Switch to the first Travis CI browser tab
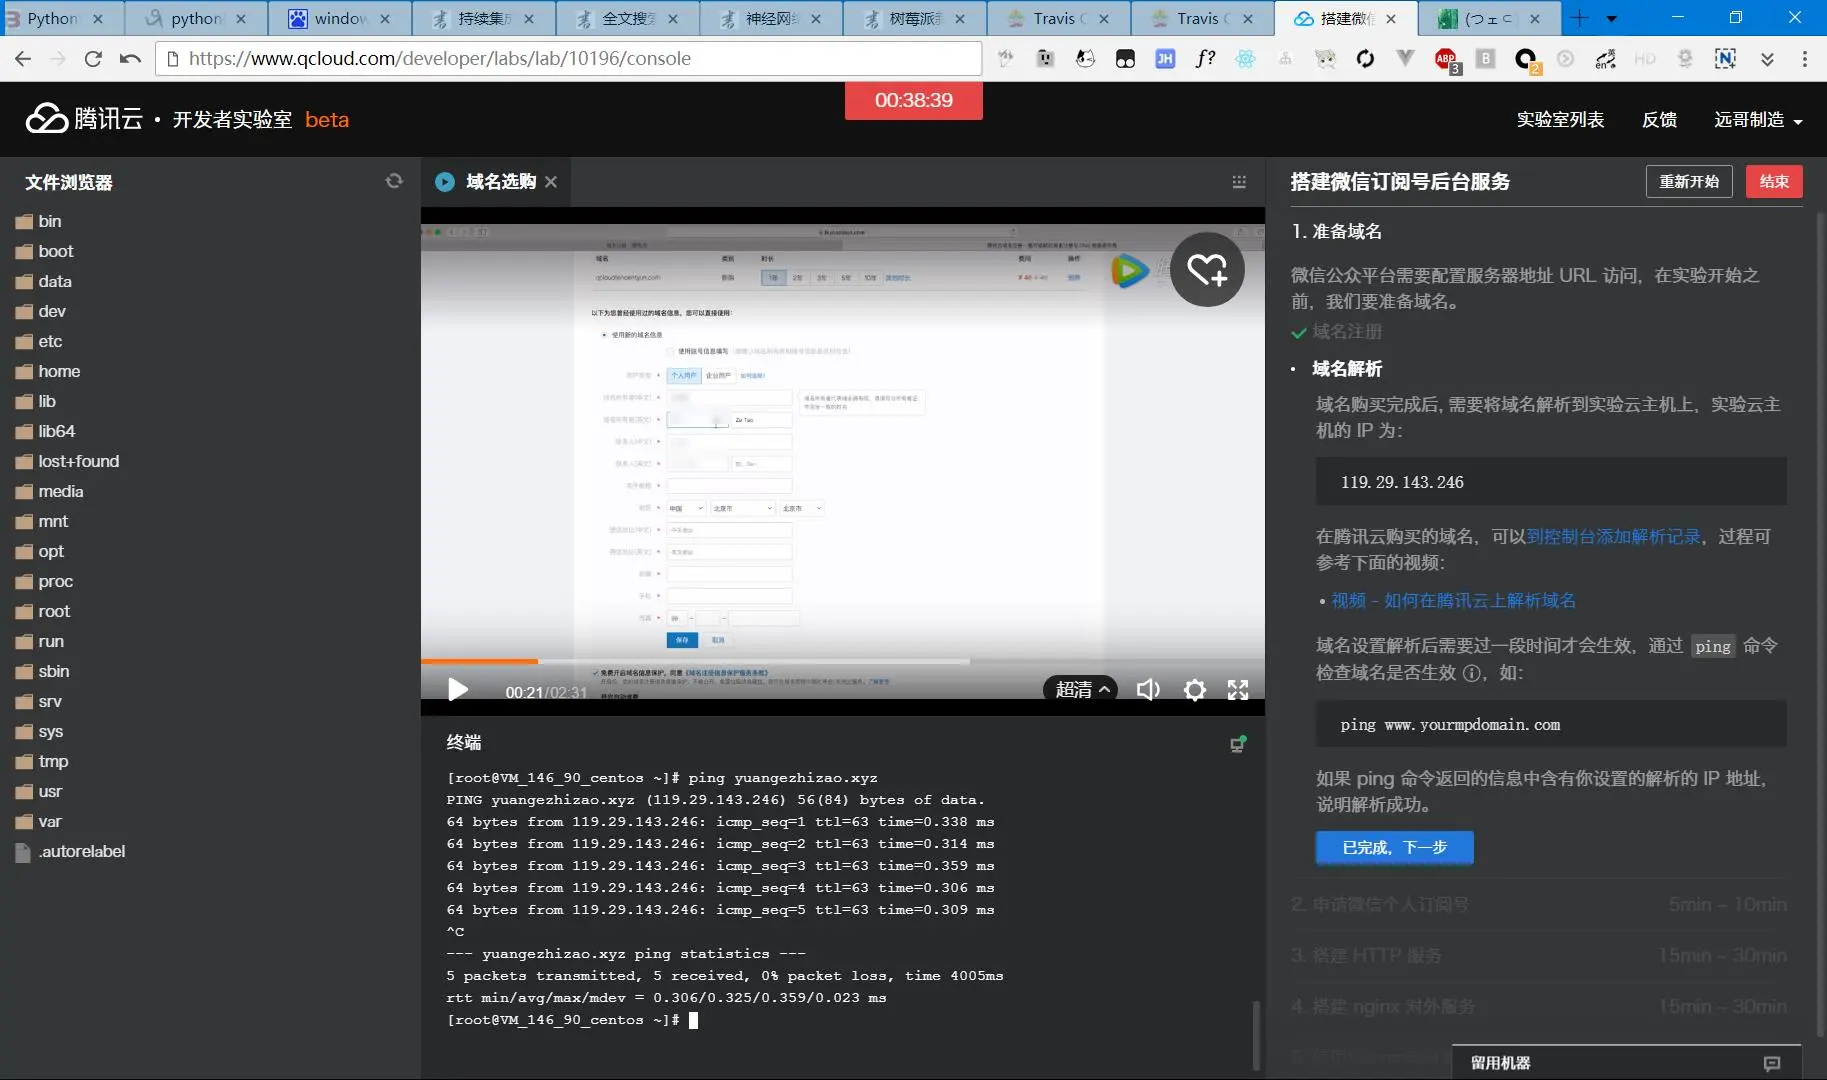The image size is (1827, 1080). (x=1058, y=18)
